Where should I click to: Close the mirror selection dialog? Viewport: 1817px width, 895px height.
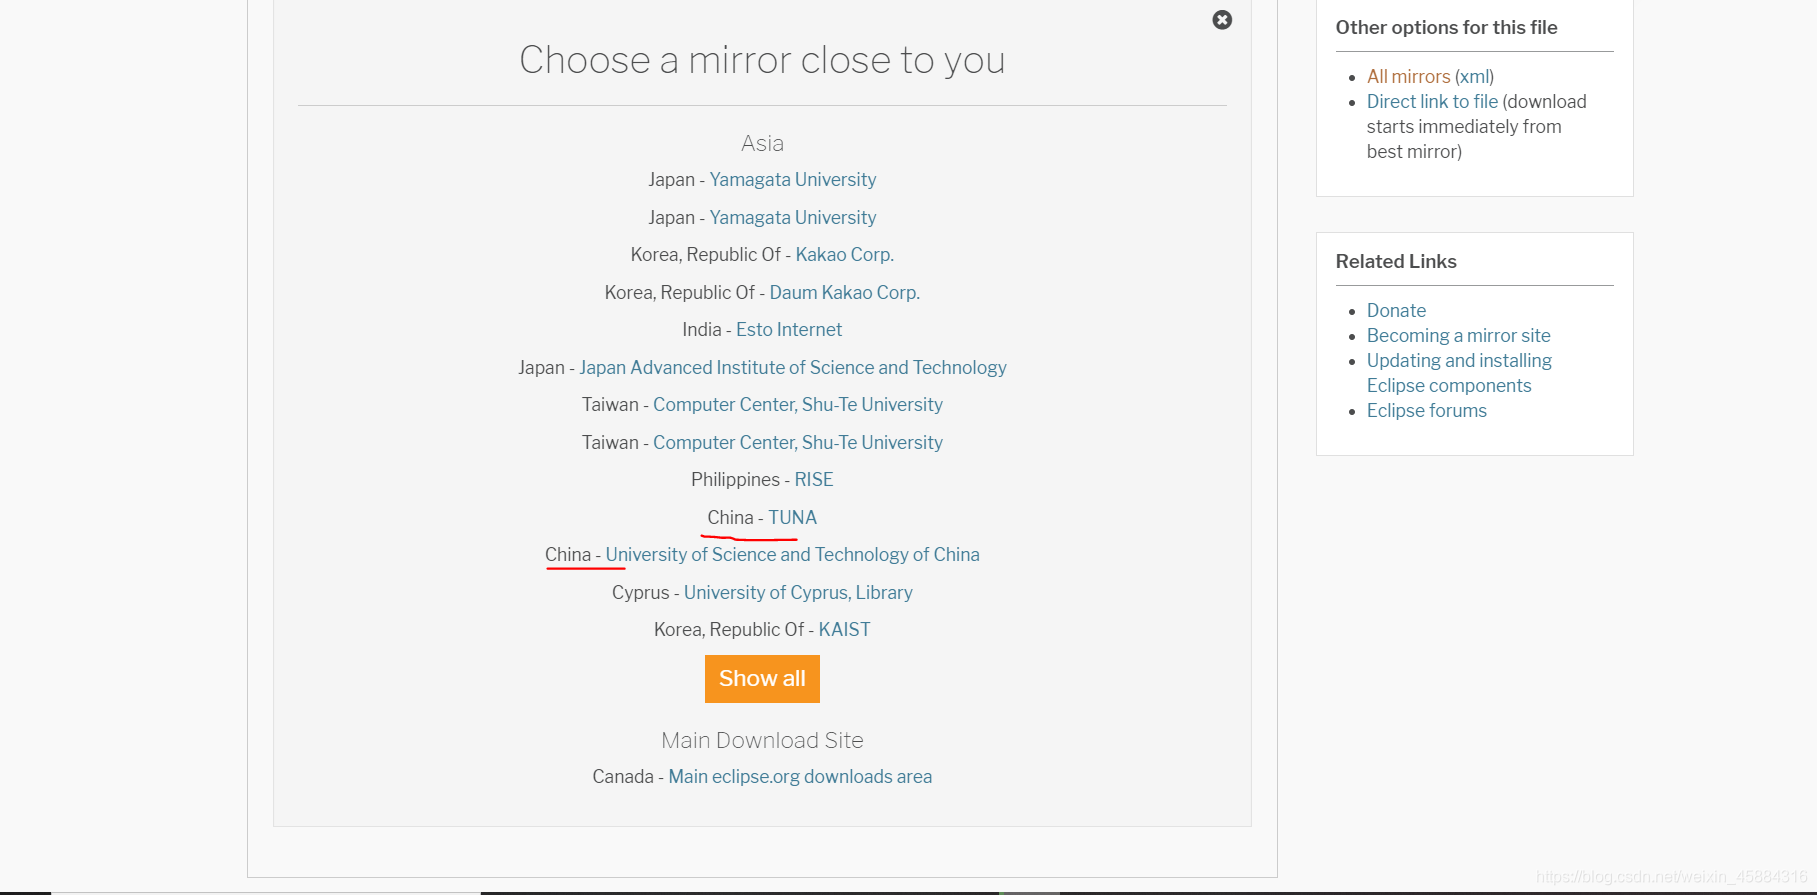1222,20
